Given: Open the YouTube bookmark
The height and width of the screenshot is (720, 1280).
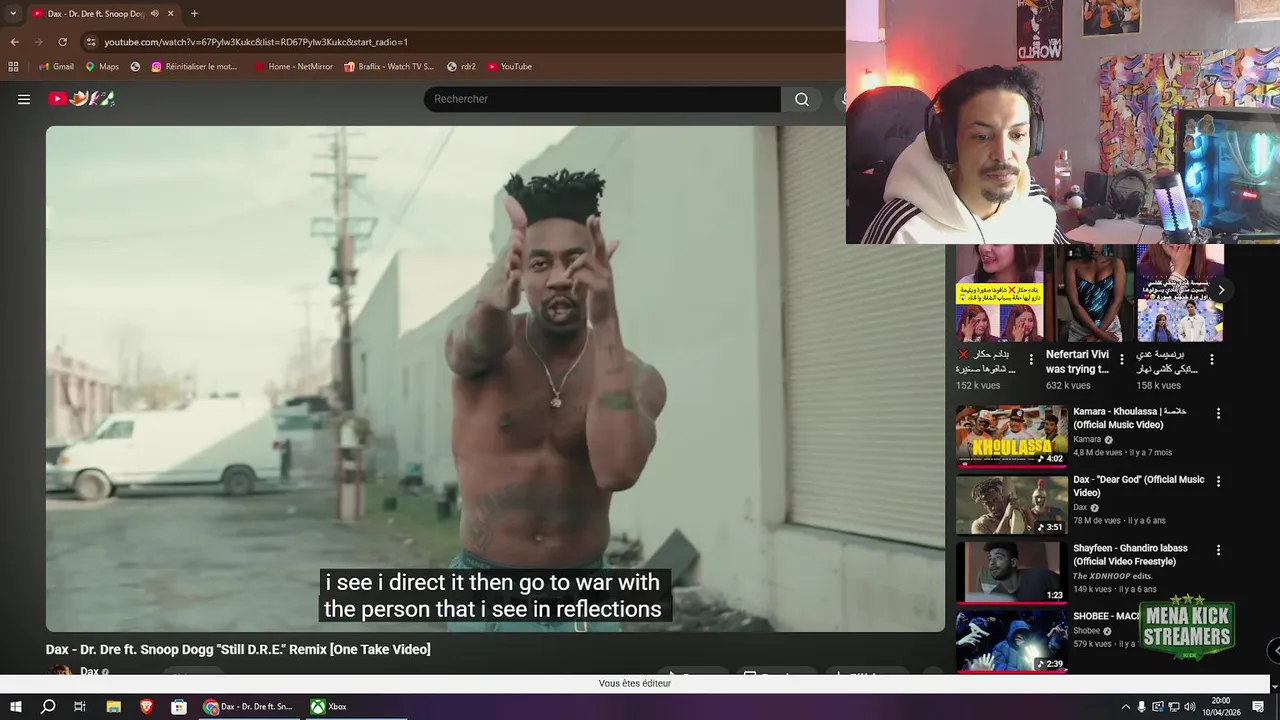Looking at the screenshot, I should pos(509,67).
